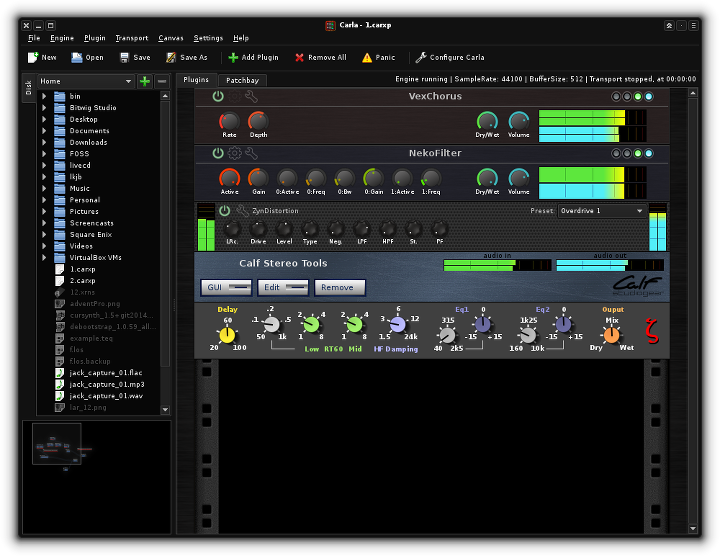Open the Transport menu
The image size is (720, 556).
[131, 37]
